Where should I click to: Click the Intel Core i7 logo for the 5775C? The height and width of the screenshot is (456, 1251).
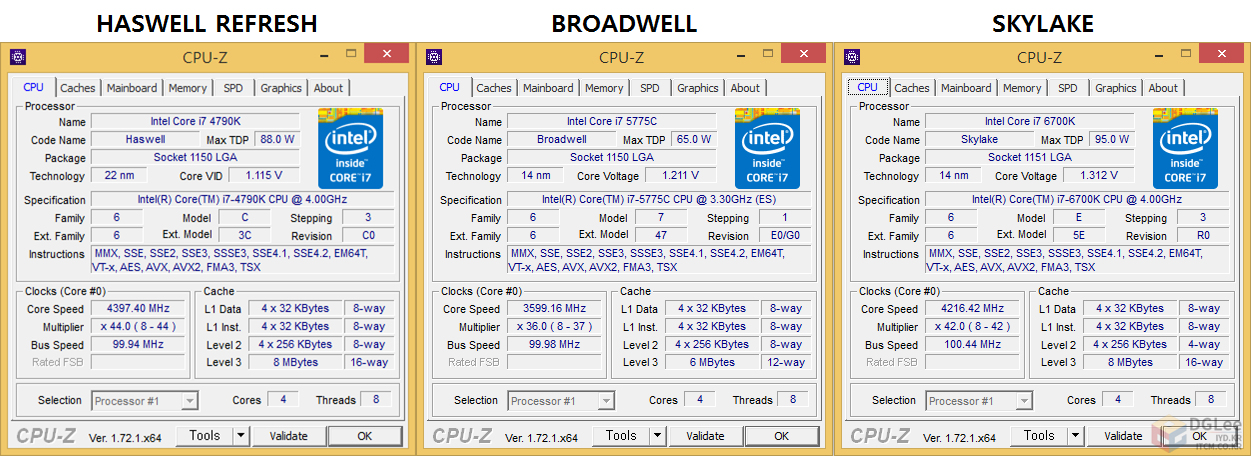pyautogui.click(x=767, y=148)
